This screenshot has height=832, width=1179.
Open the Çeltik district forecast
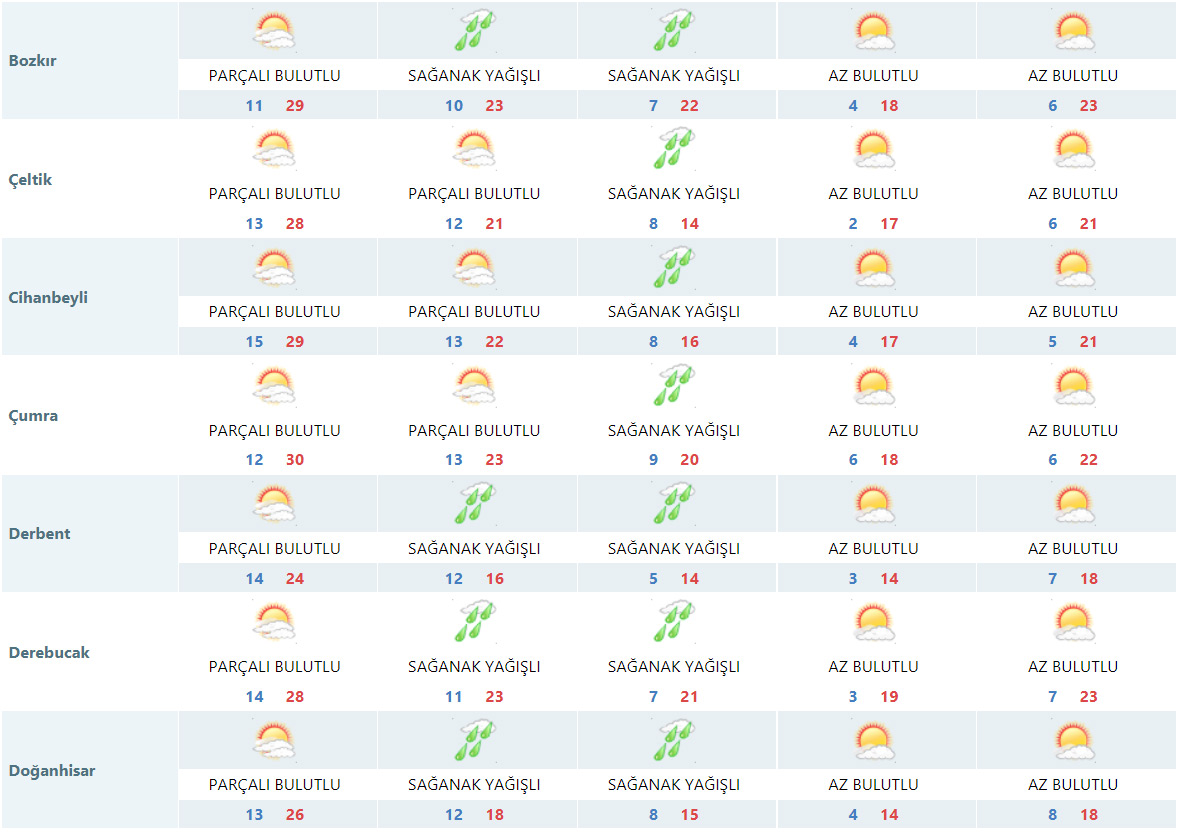pyautogui.click(x=30, y=180)
